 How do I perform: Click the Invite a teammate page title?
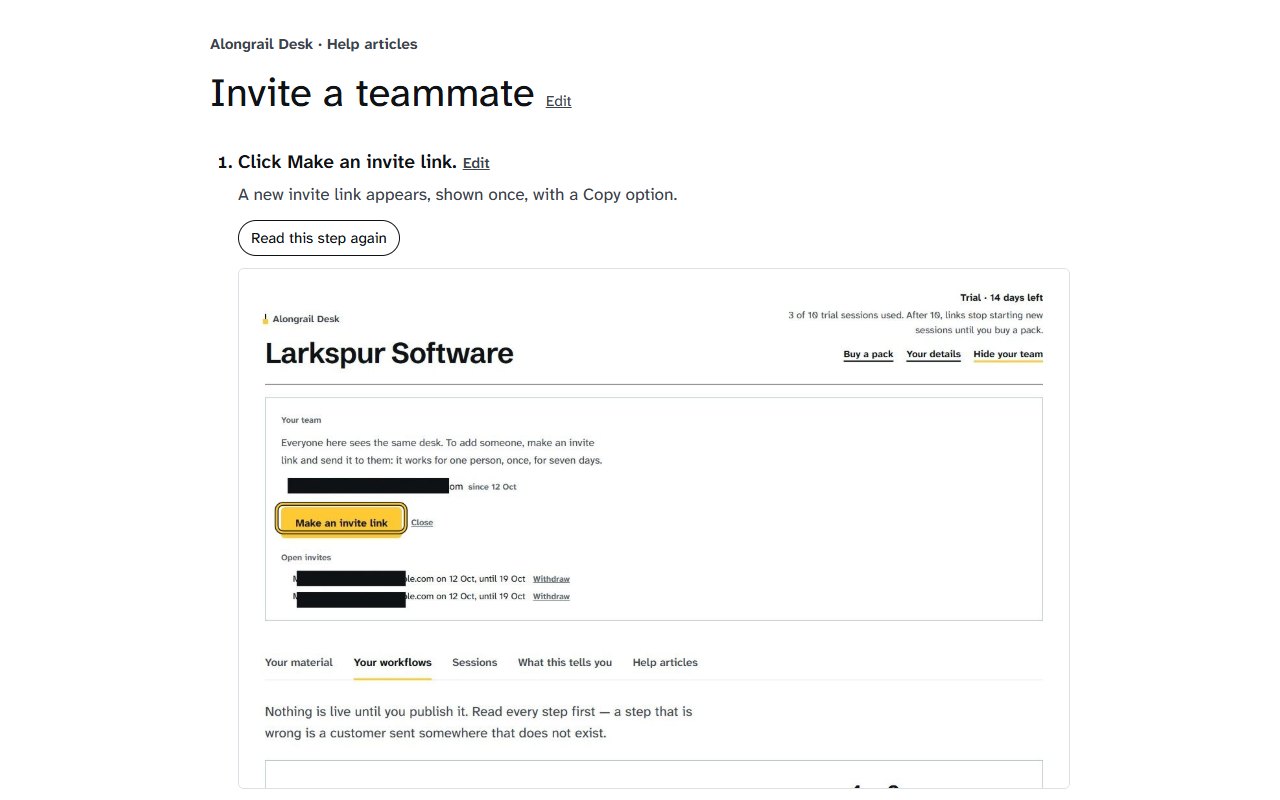click(372, 93)
